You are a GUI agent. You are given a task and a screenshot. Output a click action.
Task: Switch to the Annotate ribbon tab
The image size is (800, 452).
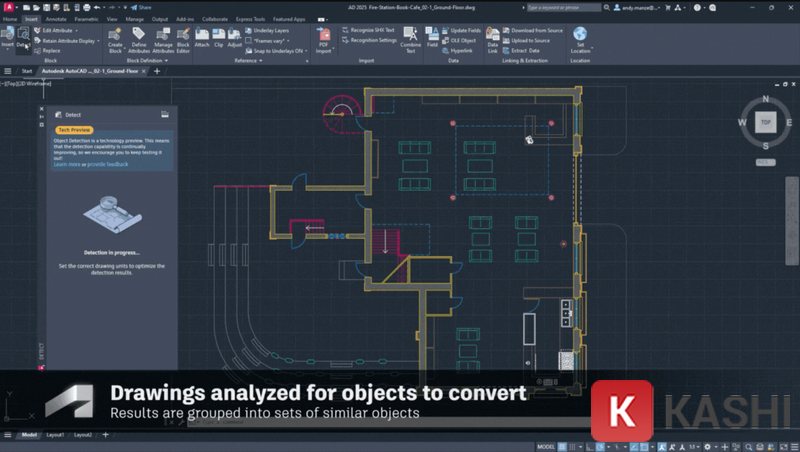(59, 18)
